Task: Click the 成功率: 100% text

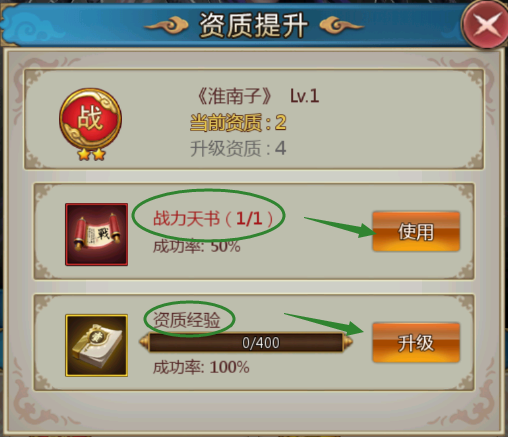Action: point(201,367)
